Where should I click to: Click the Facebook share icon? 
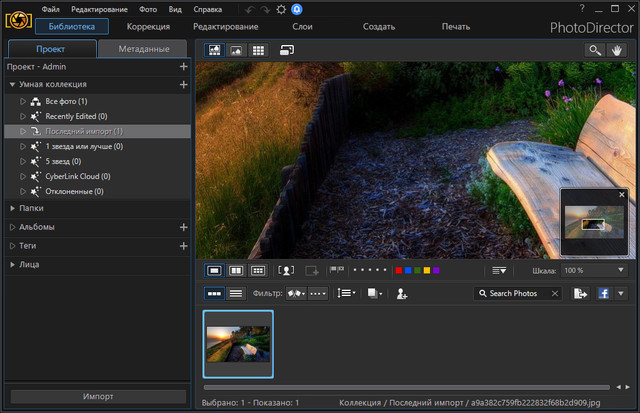pos(605,293)
